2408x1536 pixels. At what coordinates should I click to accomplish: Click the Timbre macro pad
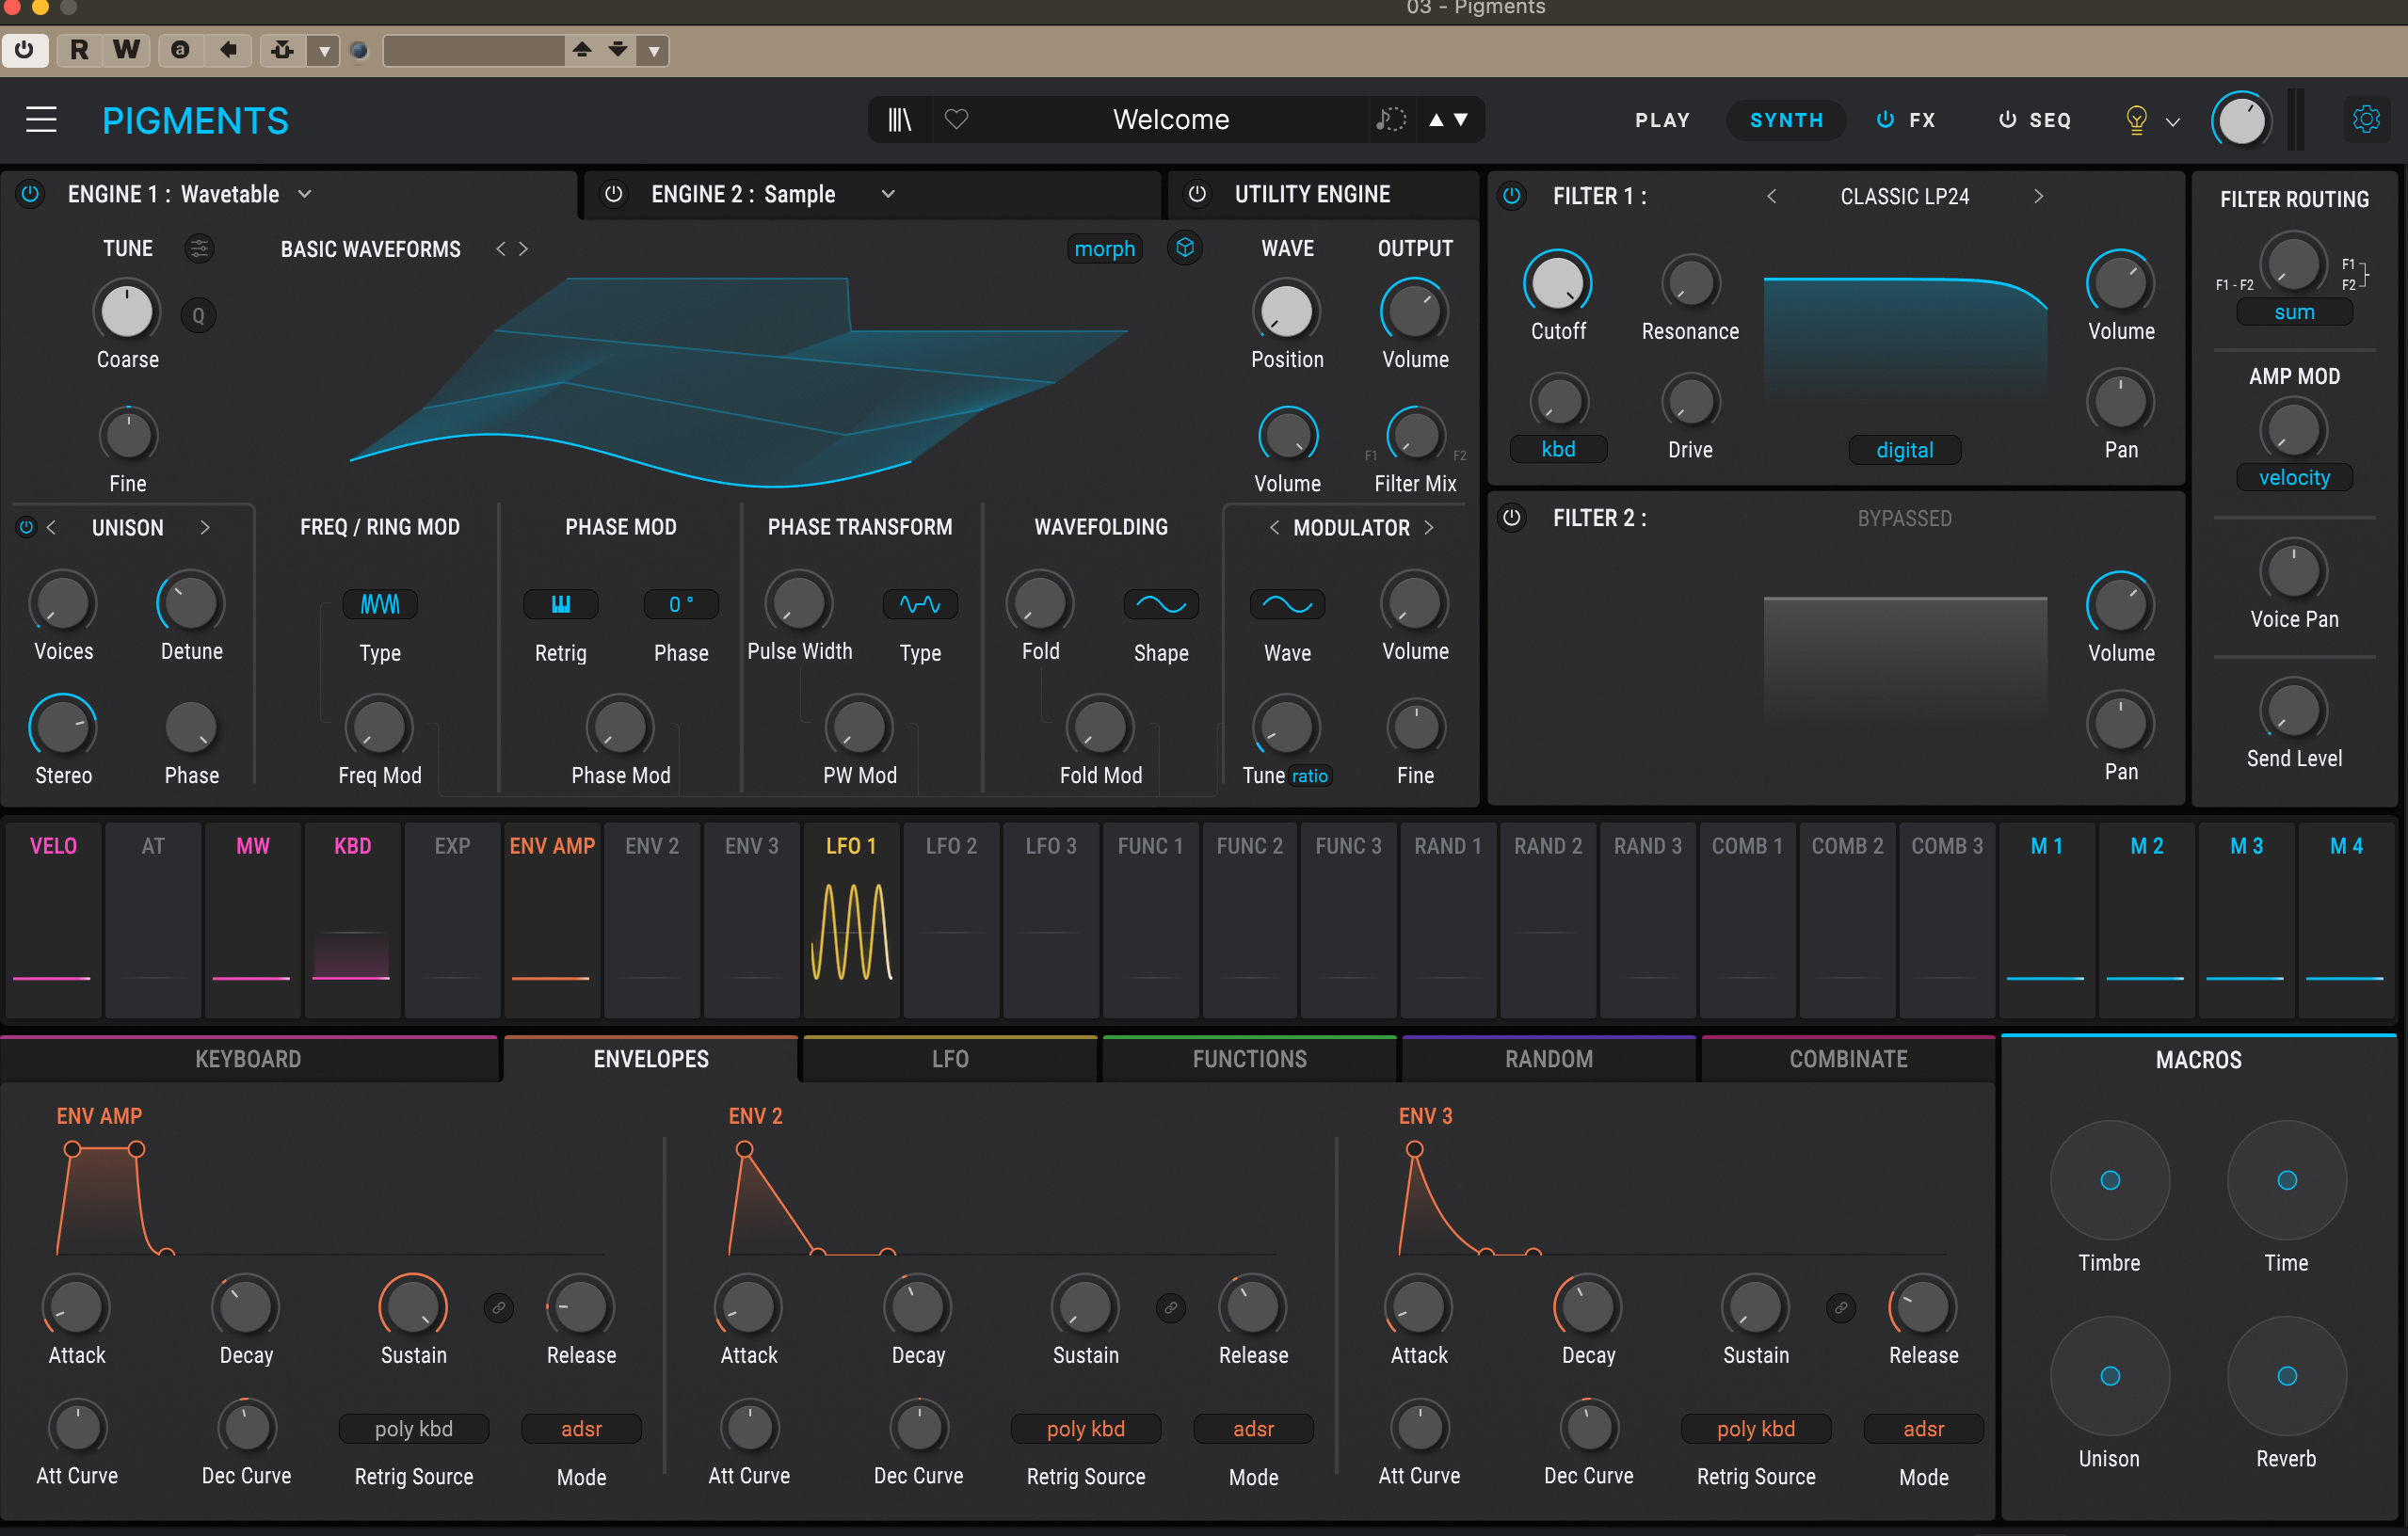[2110, 1180]
